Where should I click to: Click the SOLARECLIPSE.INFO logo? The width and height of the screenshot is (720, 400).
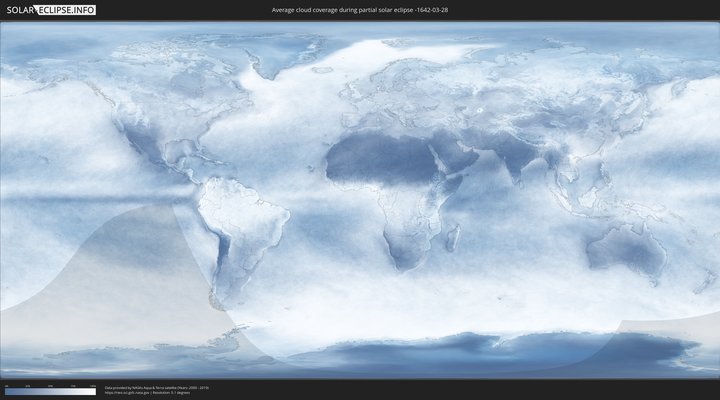point(50,10)
